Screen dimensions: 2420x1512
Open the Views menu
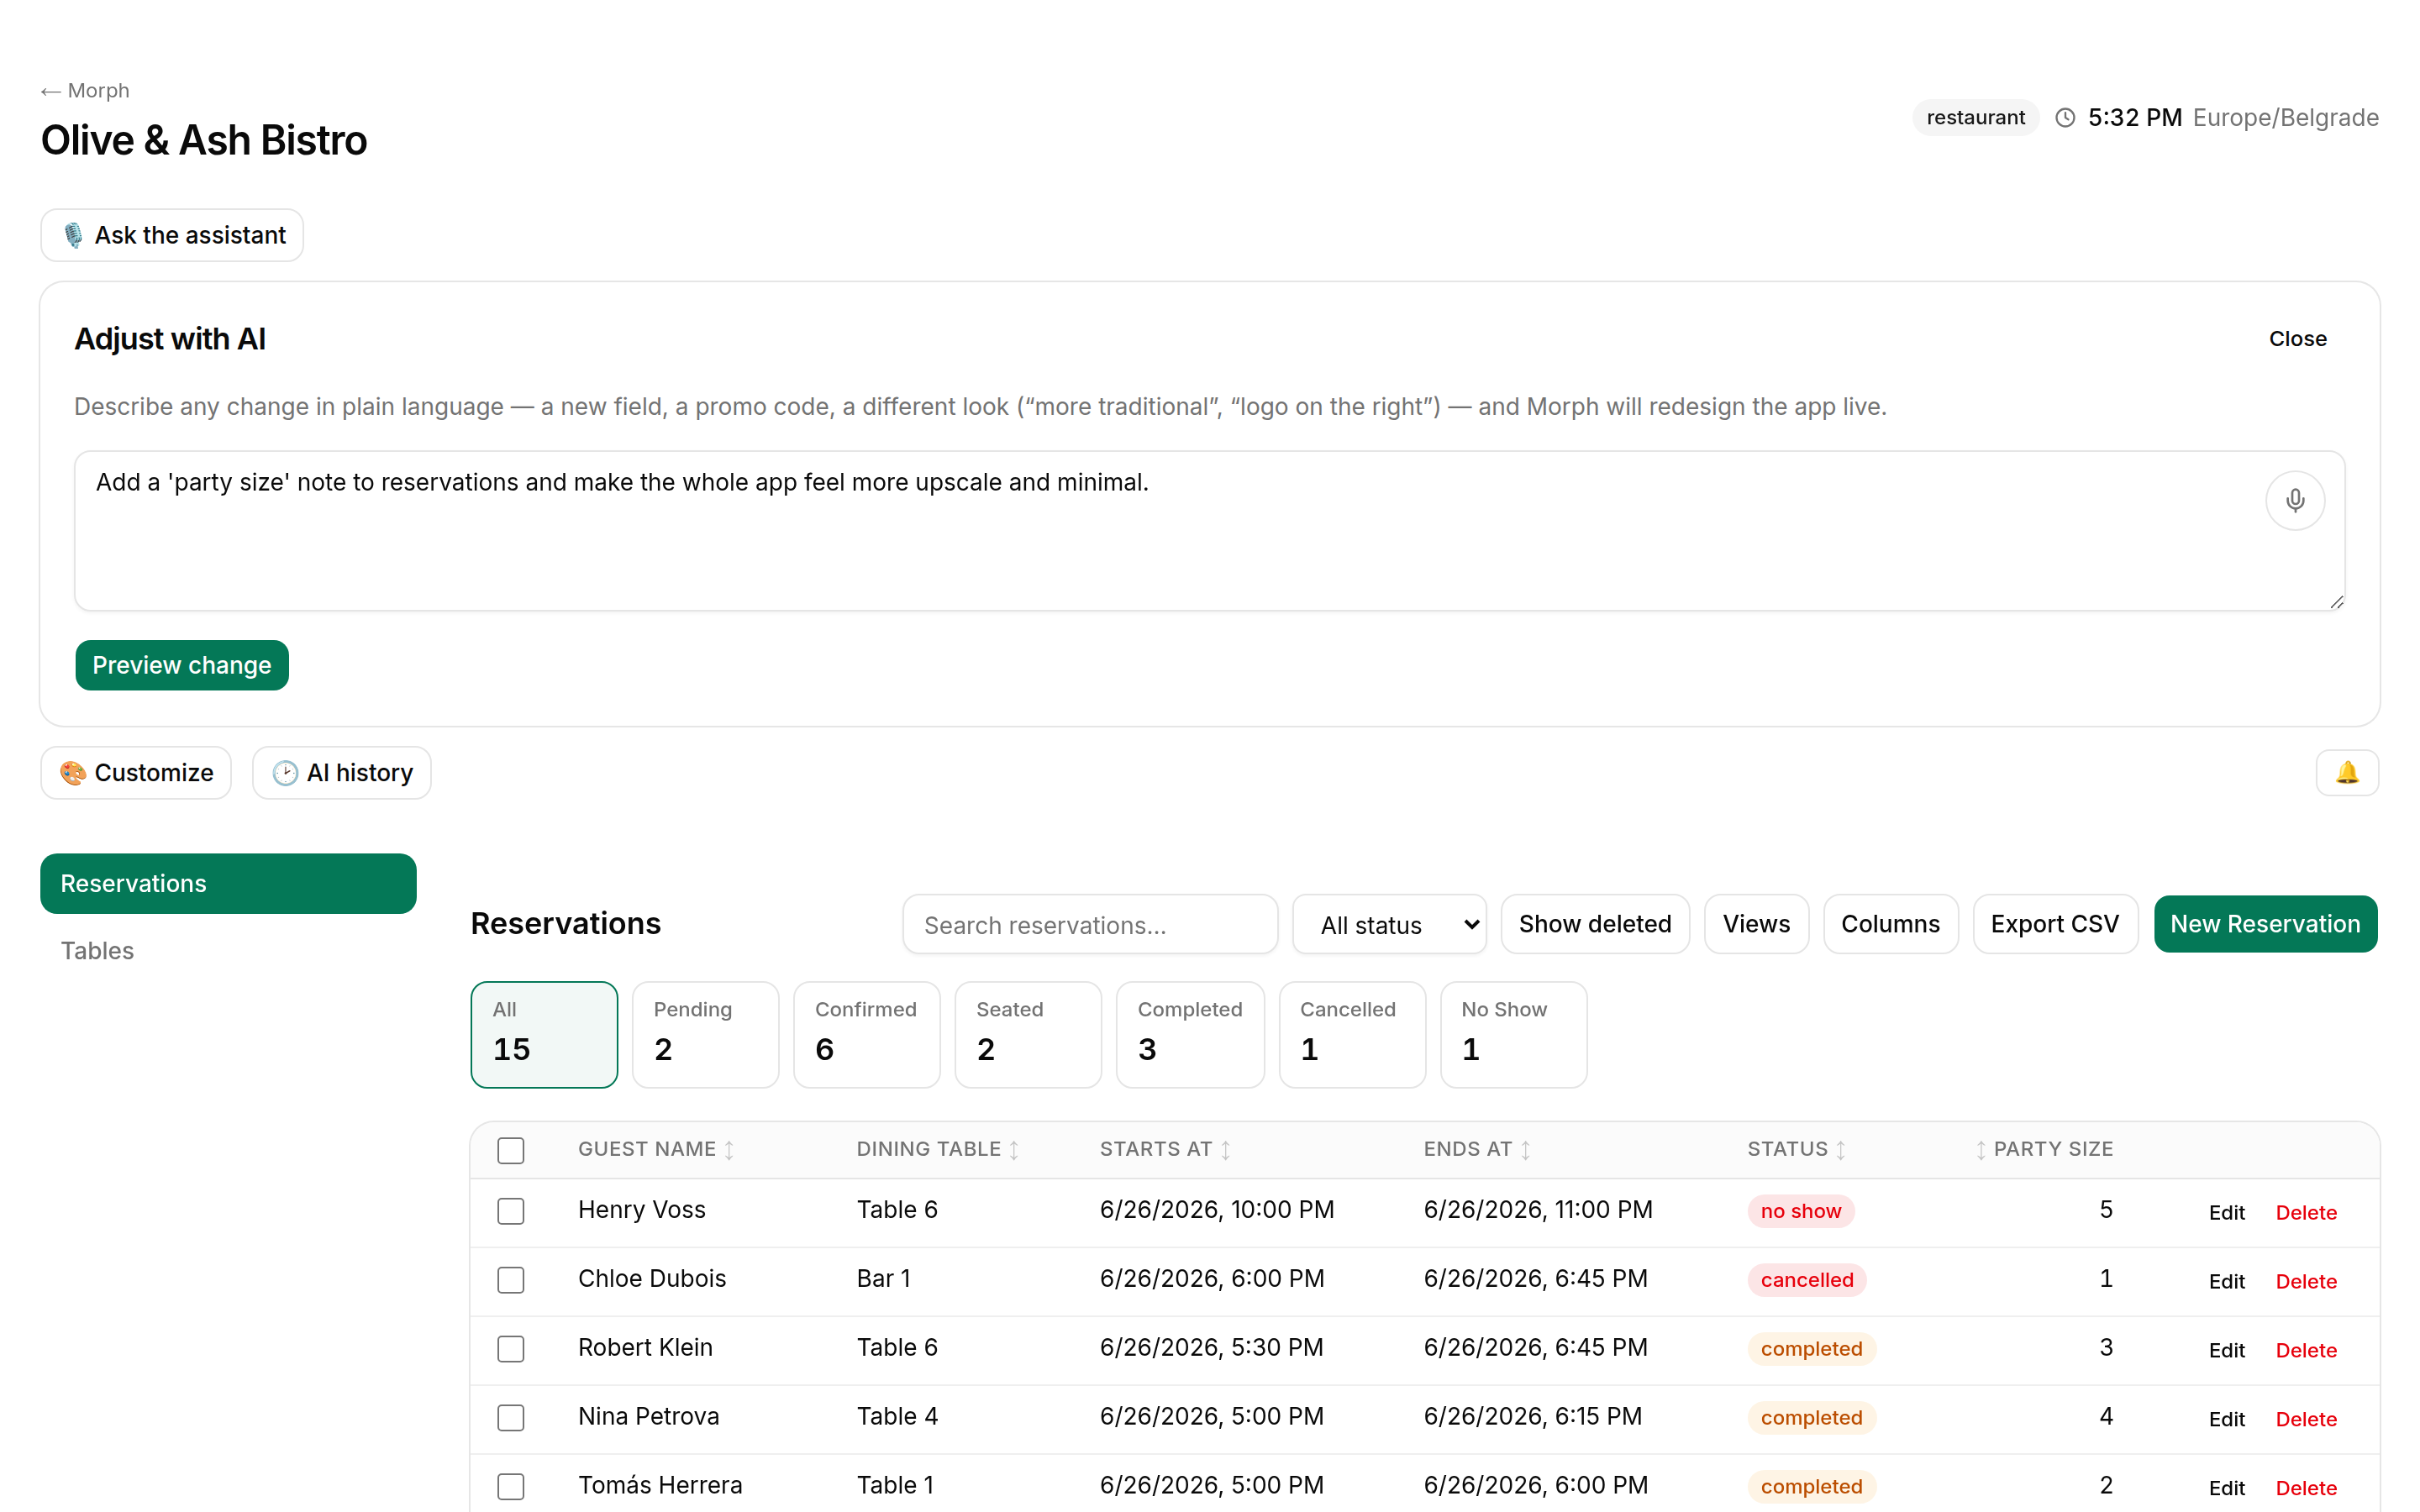coord(1756,925)
